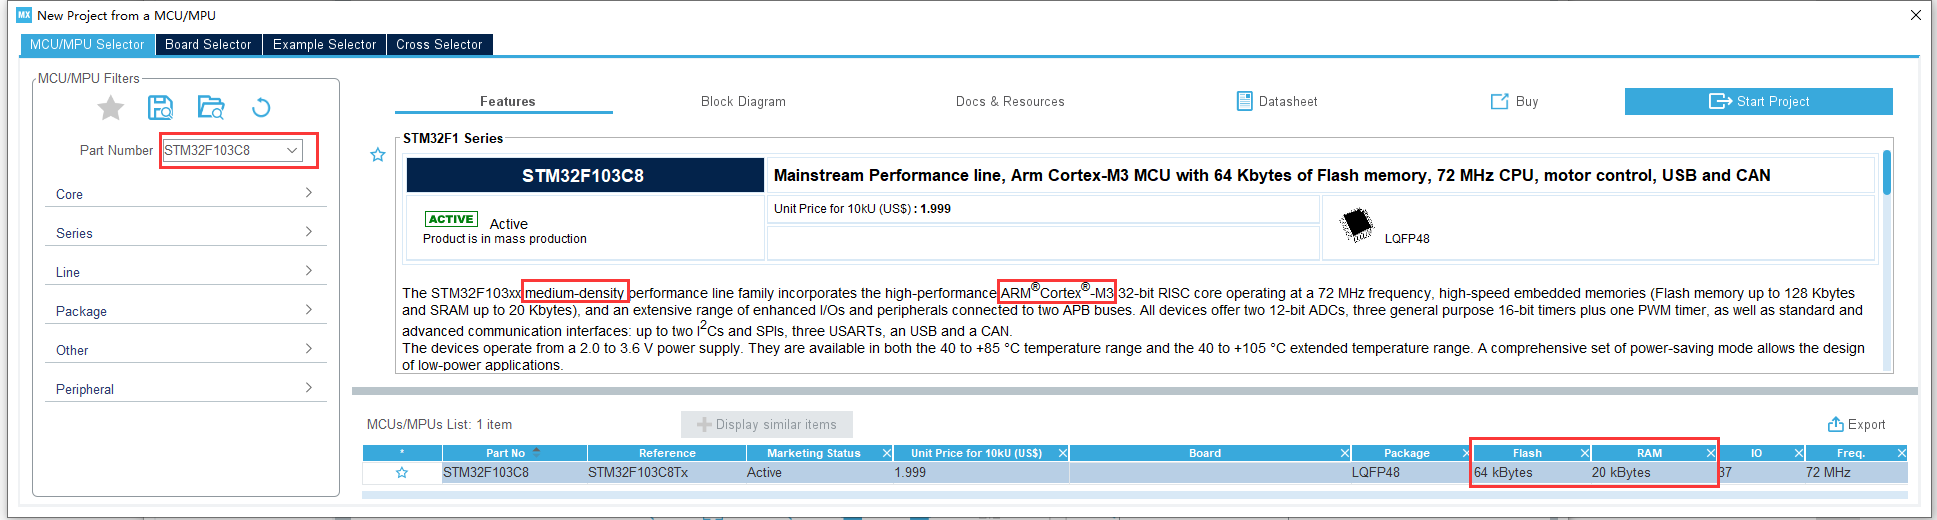The width and height of the screenshot is (1937, 520).
Task: Switch to the Board Selector tab
Action: [208, 45]
